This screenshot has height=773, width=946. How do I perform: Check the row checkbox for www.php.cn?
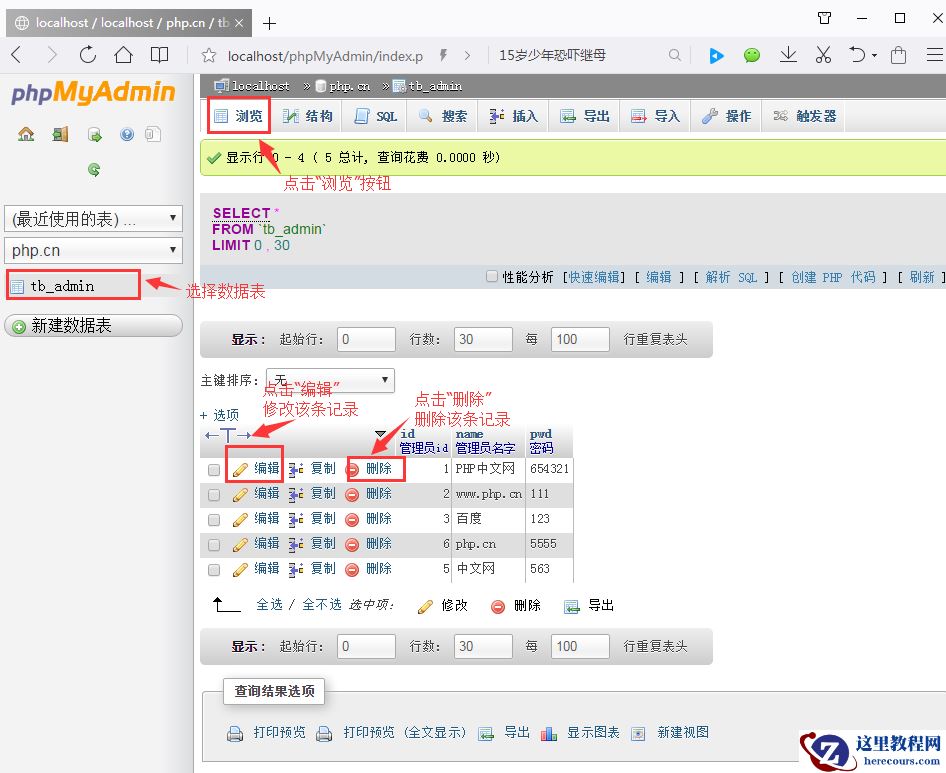214,495
